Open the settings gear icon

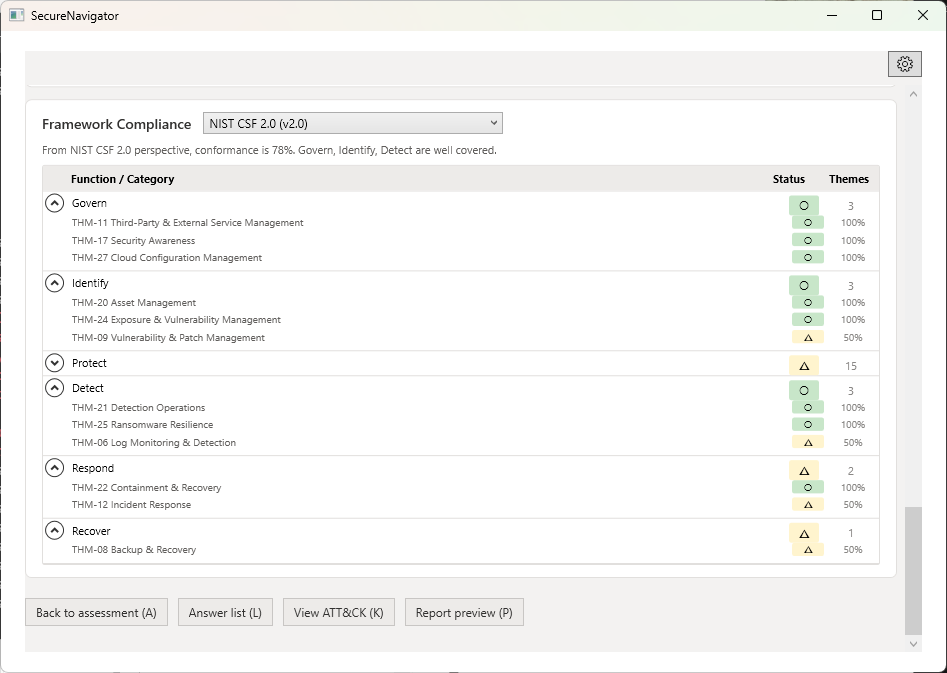pyautogui.click(x=905, y=63)
